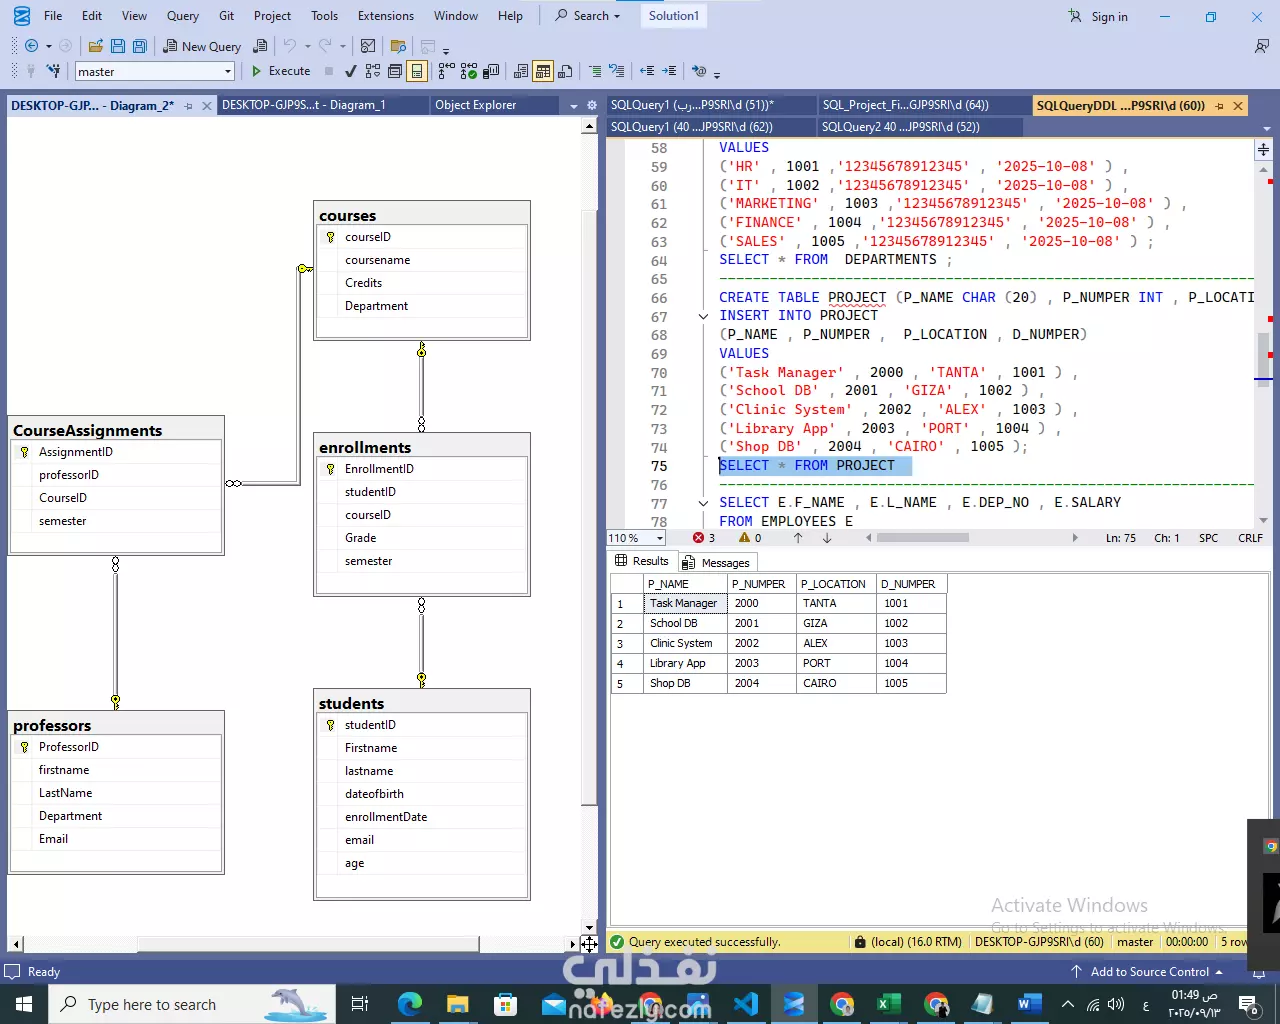
Task: Click the red errors indicator showing 3
Action: coord(704,538)
